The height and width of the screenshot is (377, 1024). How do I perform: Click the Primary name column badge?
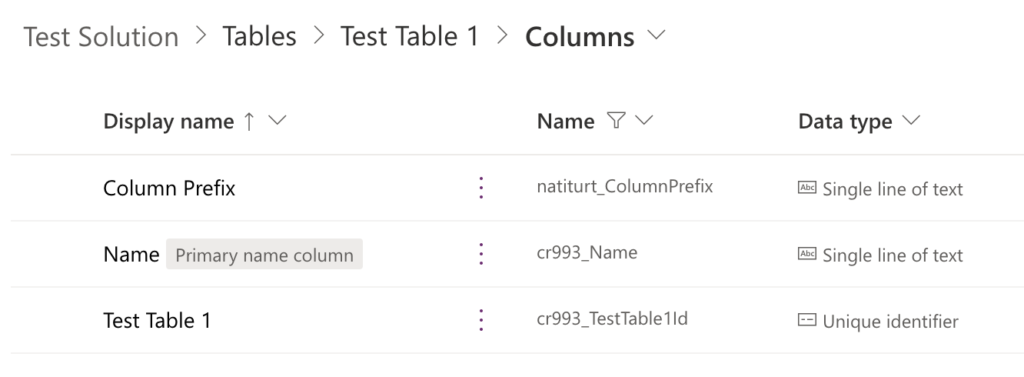pos(264,255)
